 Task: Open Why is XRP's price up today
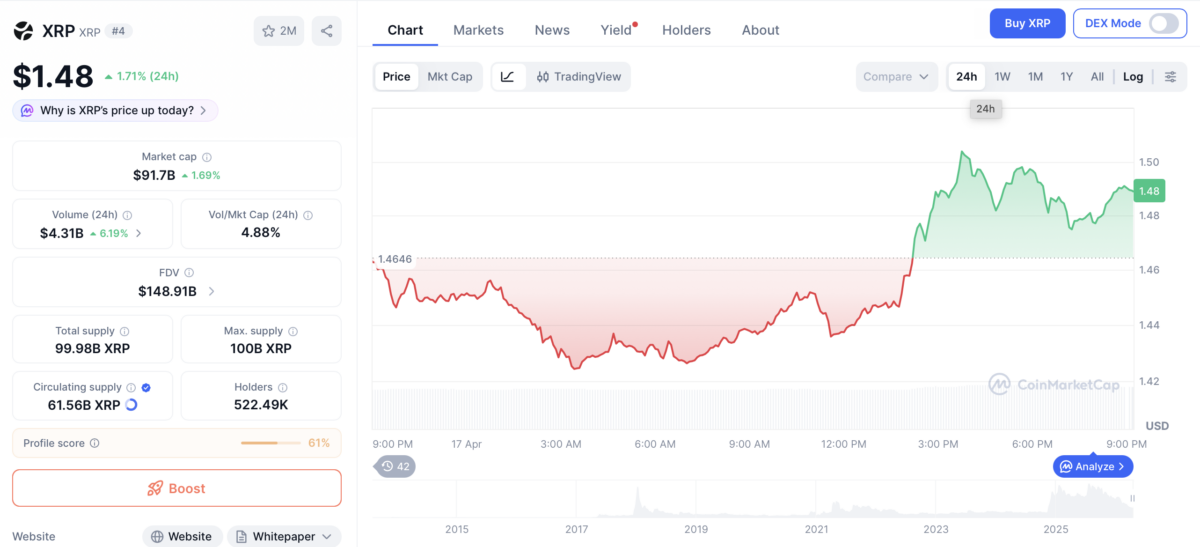pos(115,111)
